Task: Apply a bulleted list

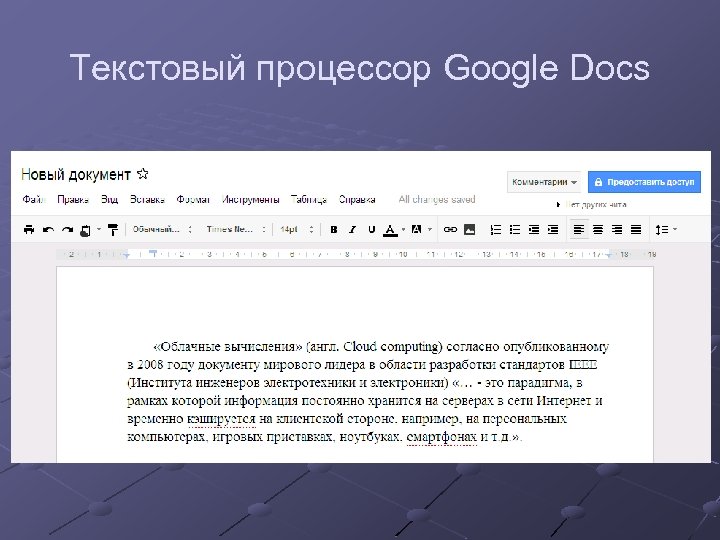Action: click(515, 229)
